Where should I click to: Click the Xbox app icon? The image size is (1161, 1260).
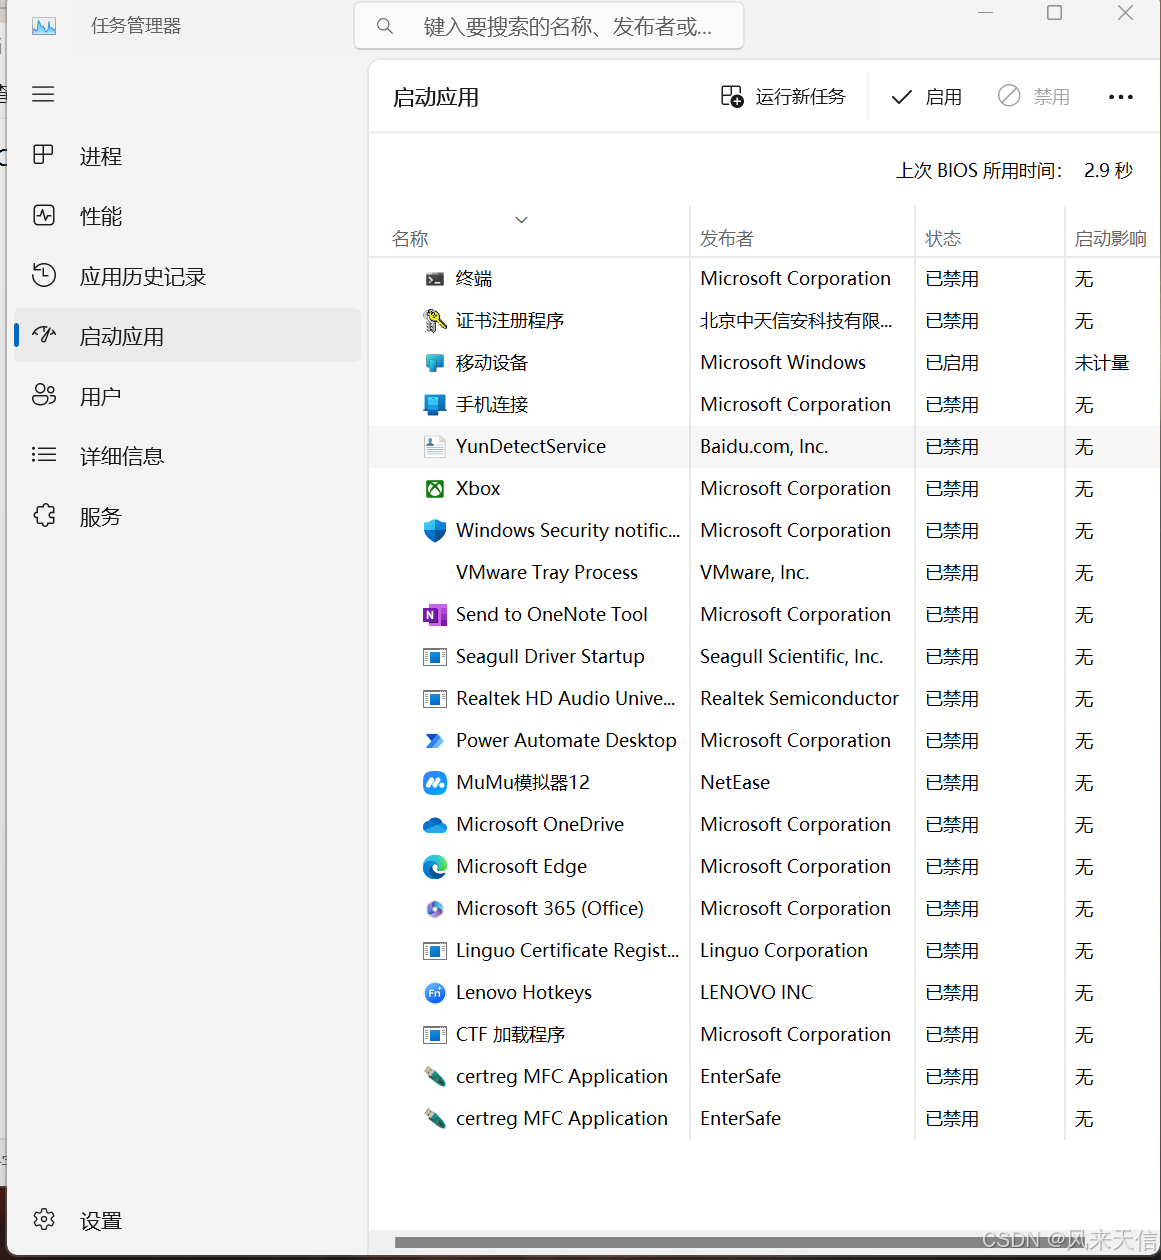434,489
